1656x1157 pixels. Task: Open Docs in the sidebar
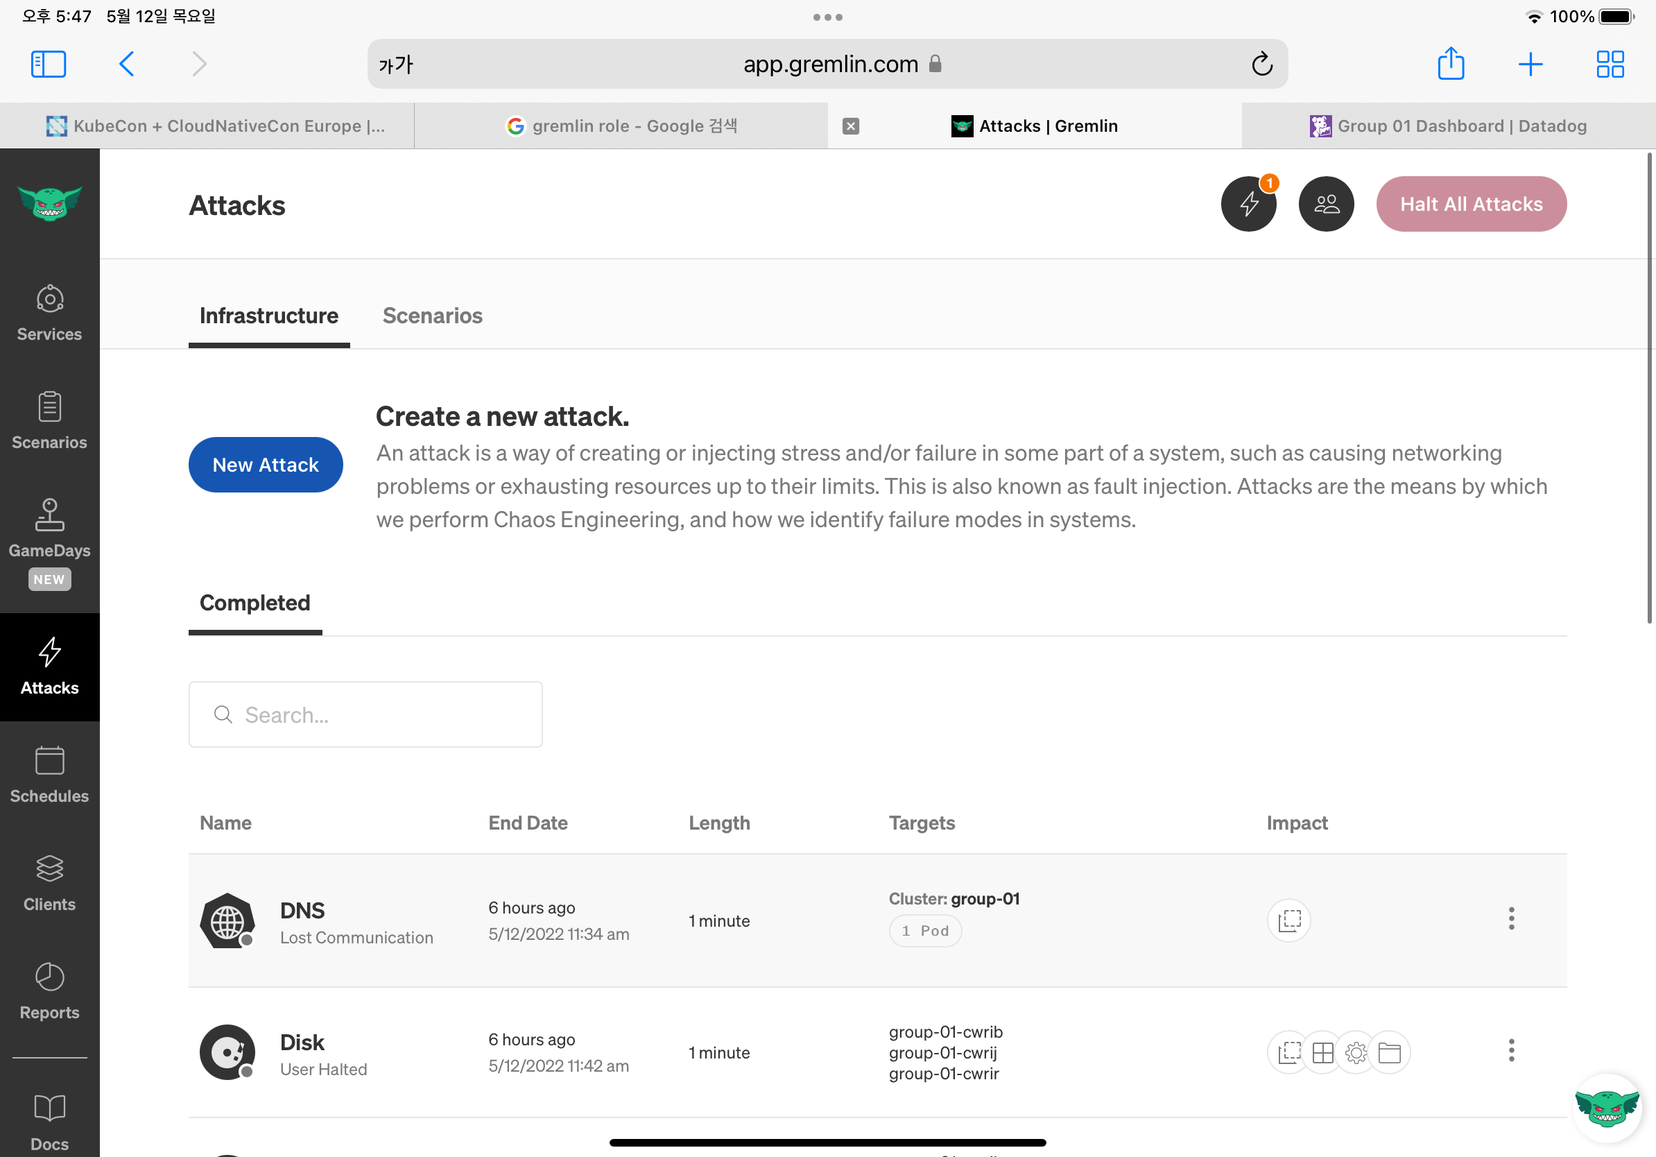49,1122
